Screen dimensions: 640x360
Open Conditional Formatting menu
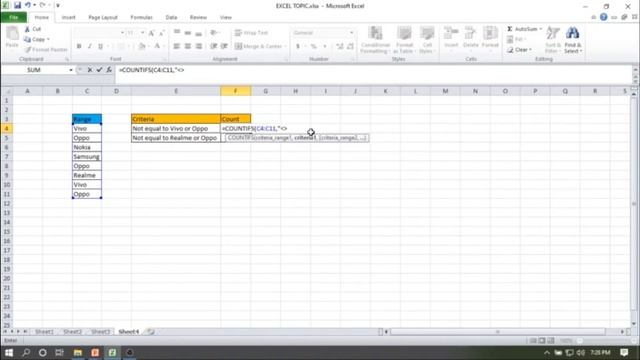click(x=375, y=39)
